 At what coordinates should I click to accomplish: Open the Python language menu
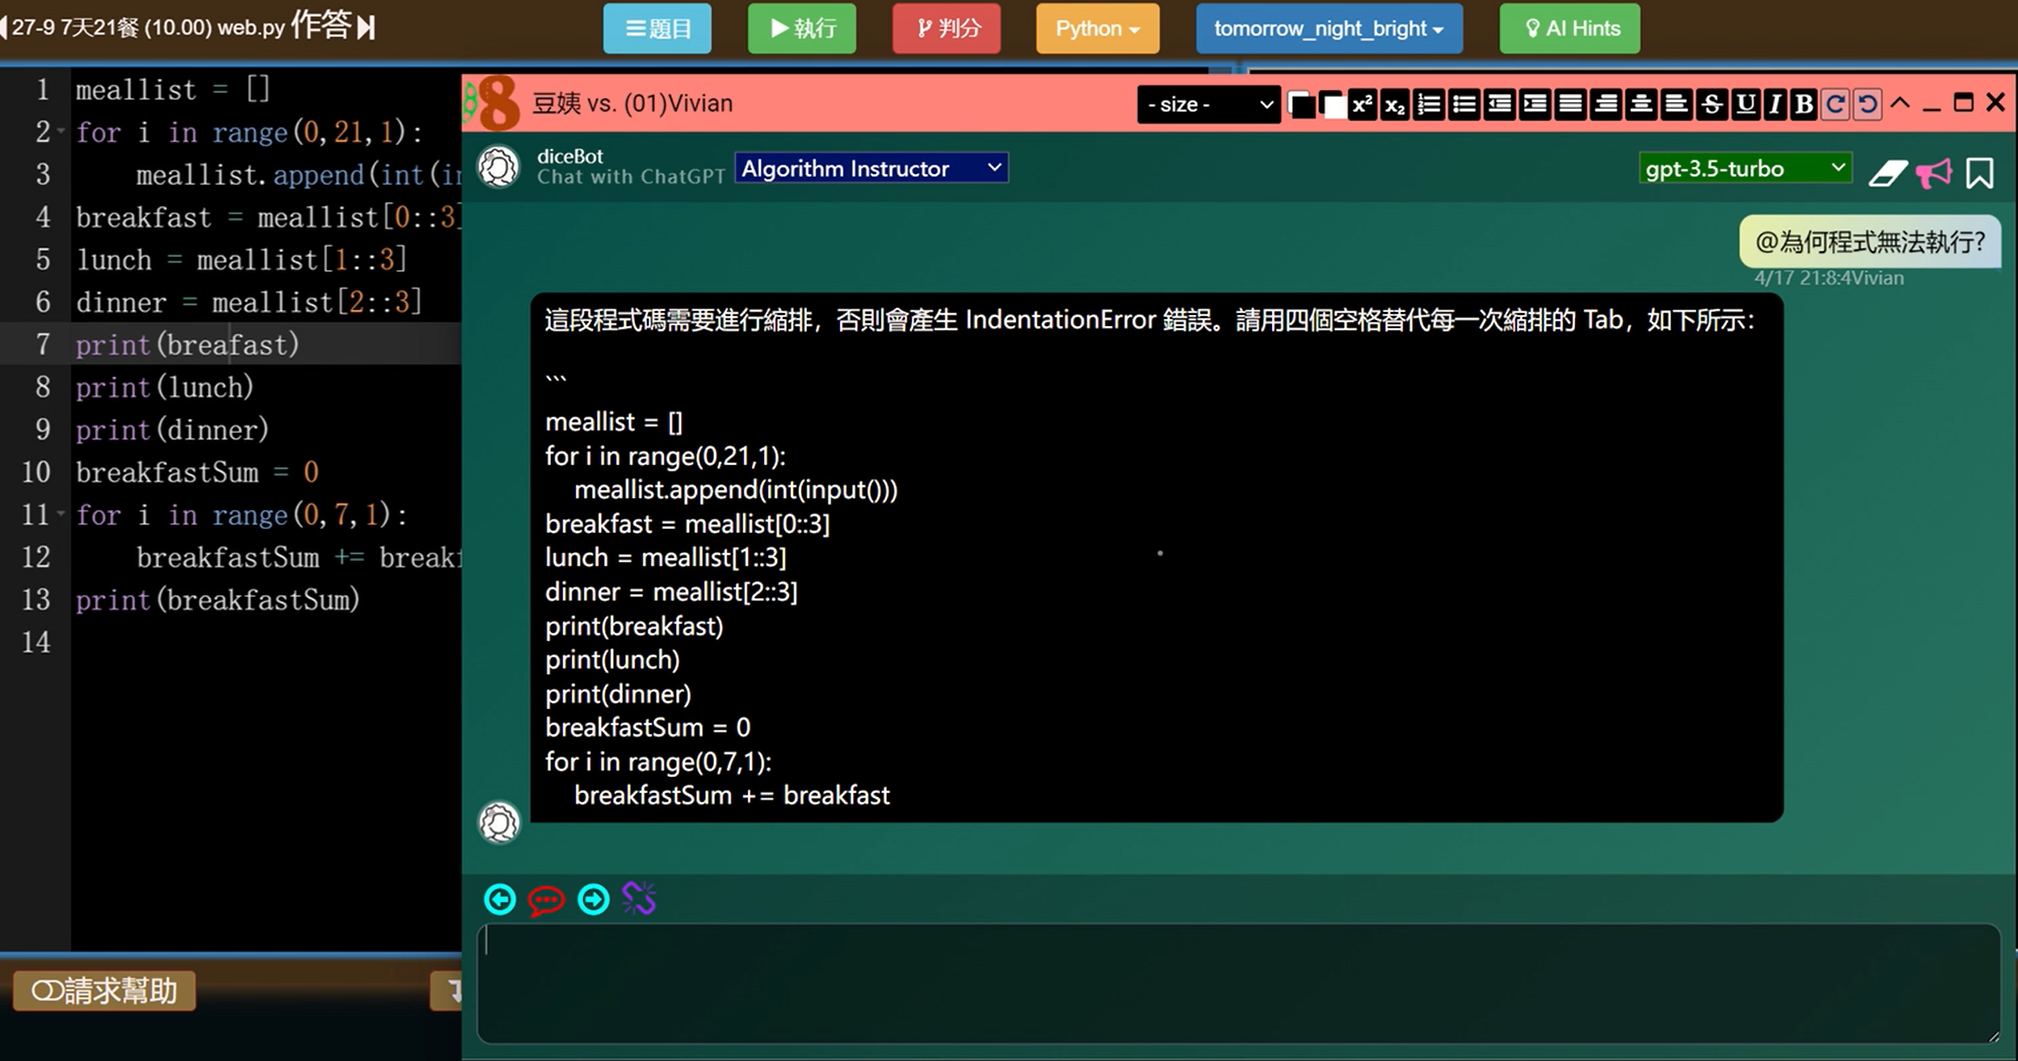click(x=1097, y=28)
